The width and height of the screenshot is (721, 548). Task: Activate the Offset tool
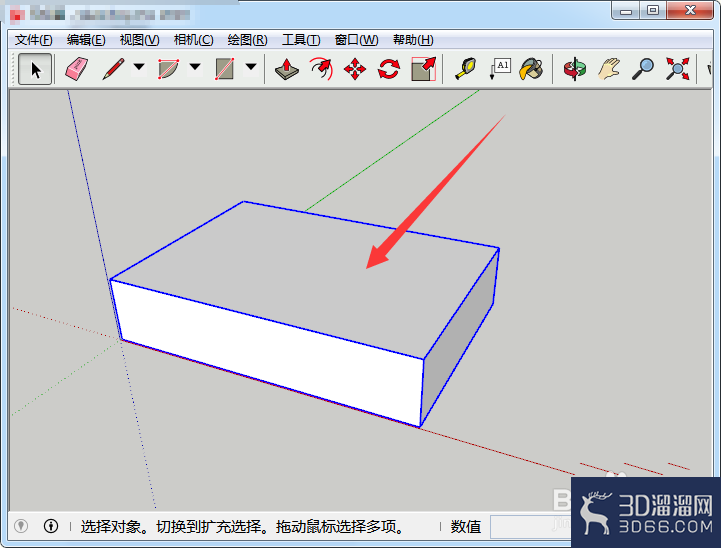pyautogui.click(x=321, y=69)
